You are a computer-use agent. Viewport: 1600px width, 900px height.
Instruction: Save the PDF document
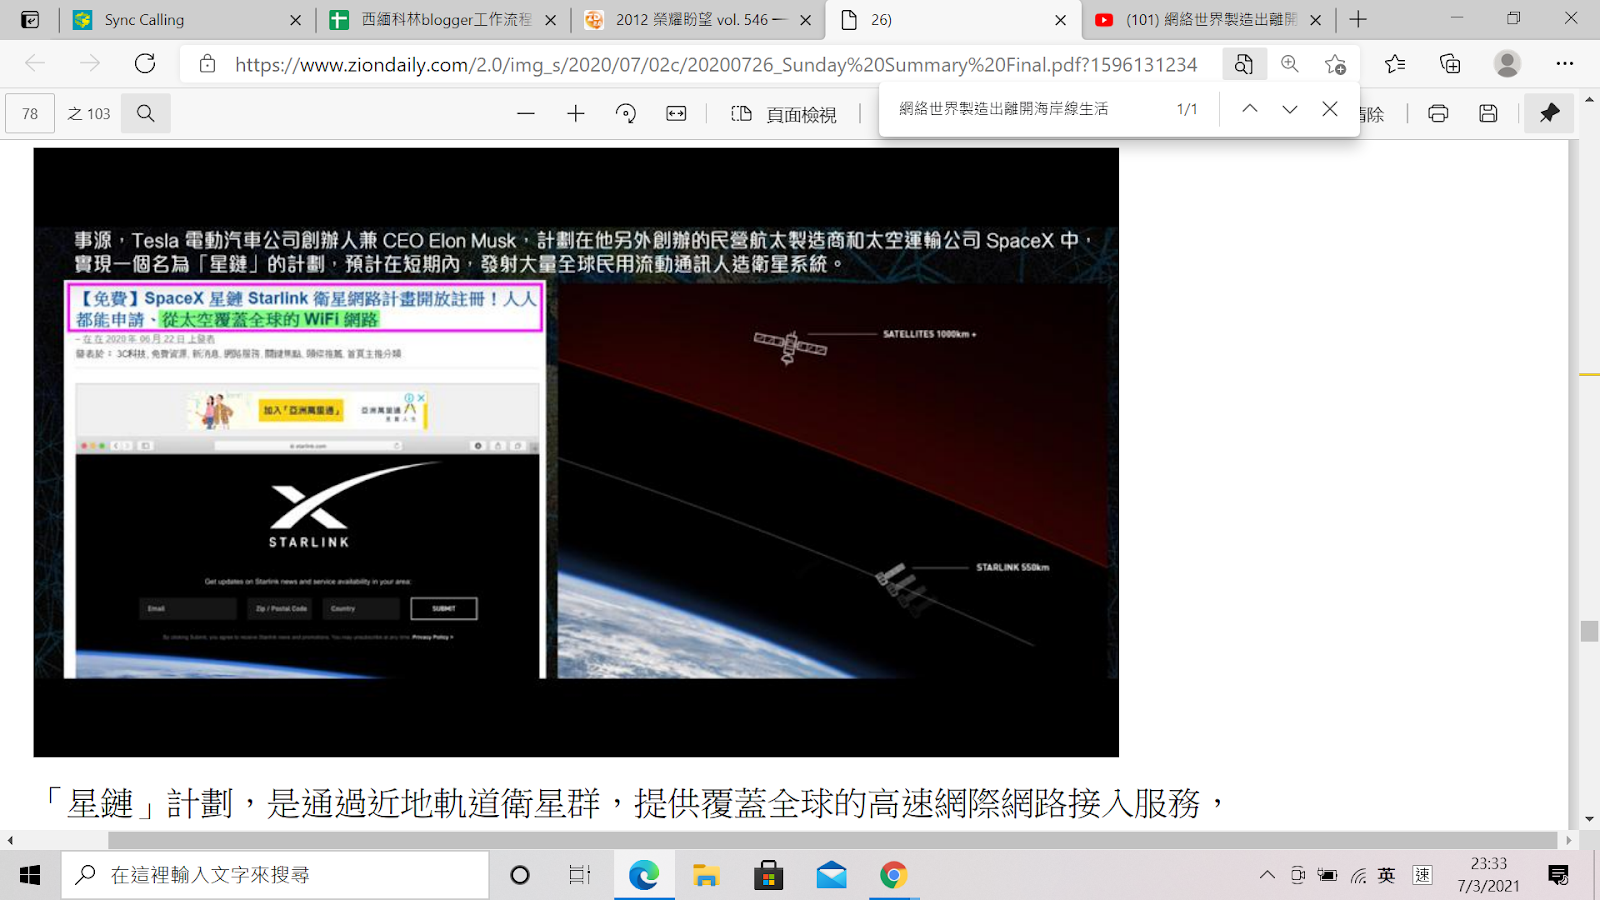[x=1488, y=114]
